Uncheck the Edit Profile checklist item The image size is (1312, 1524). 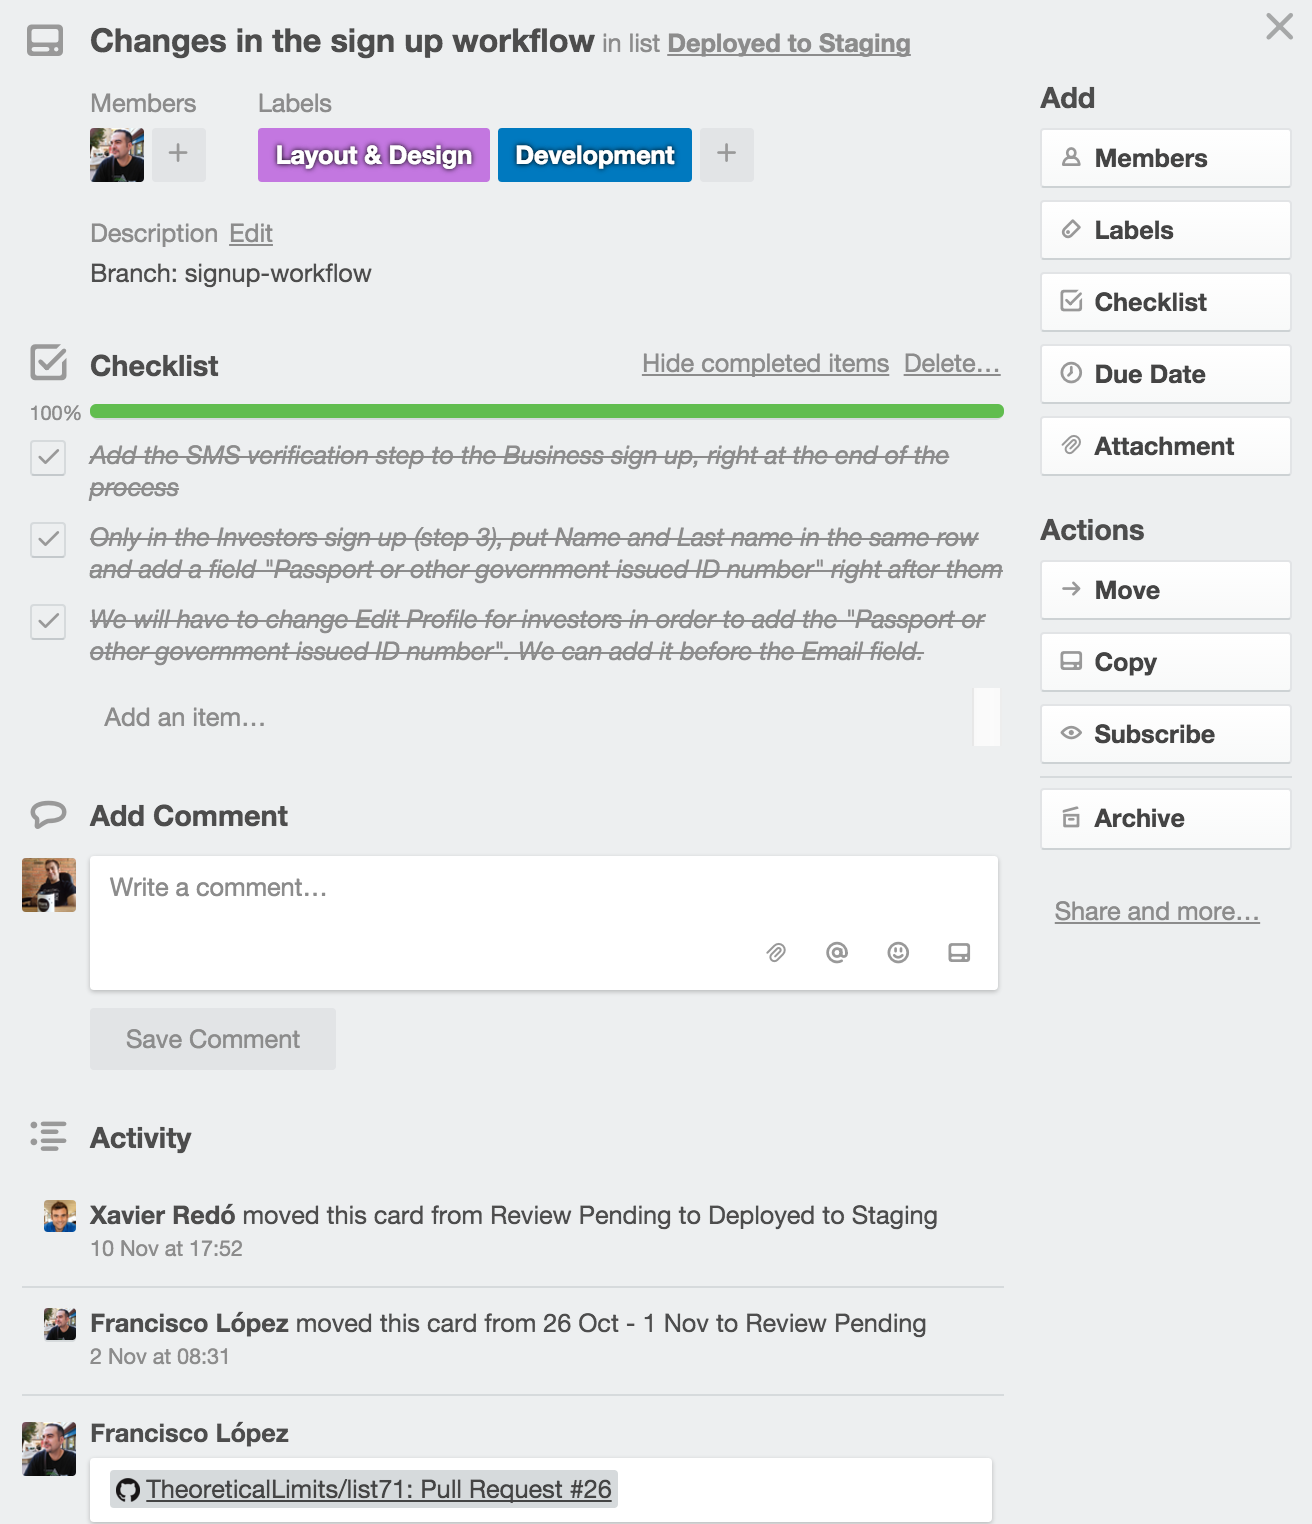tap(47, 621)
